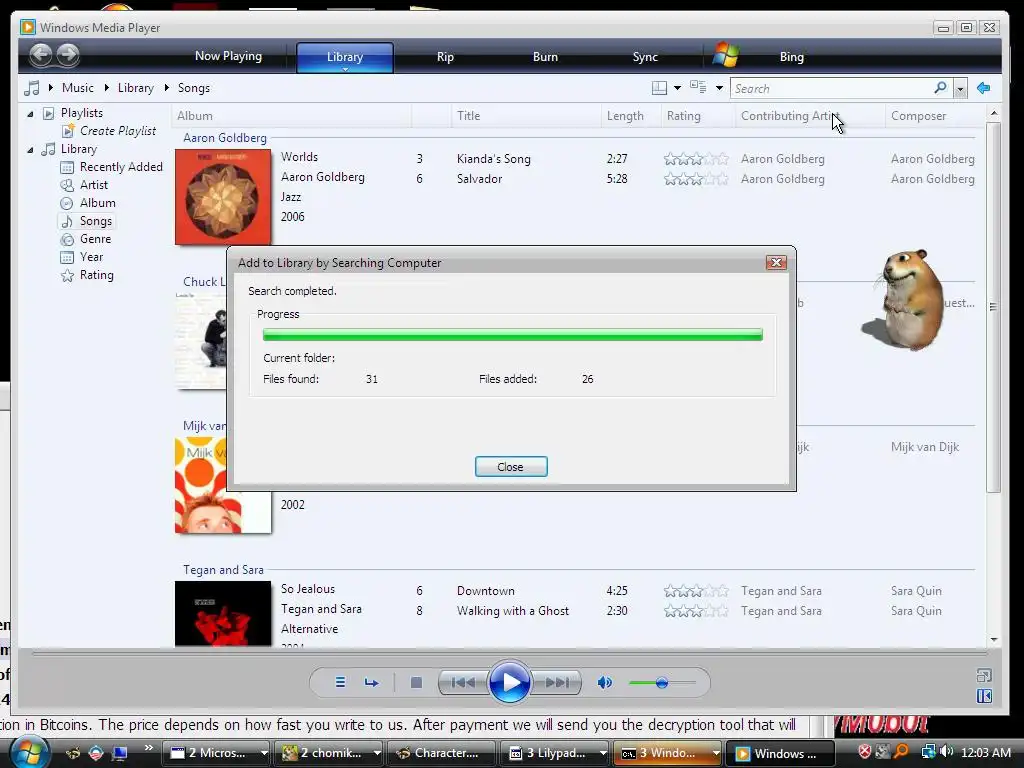Switch to the Rip tab

[x=445, y=57]
